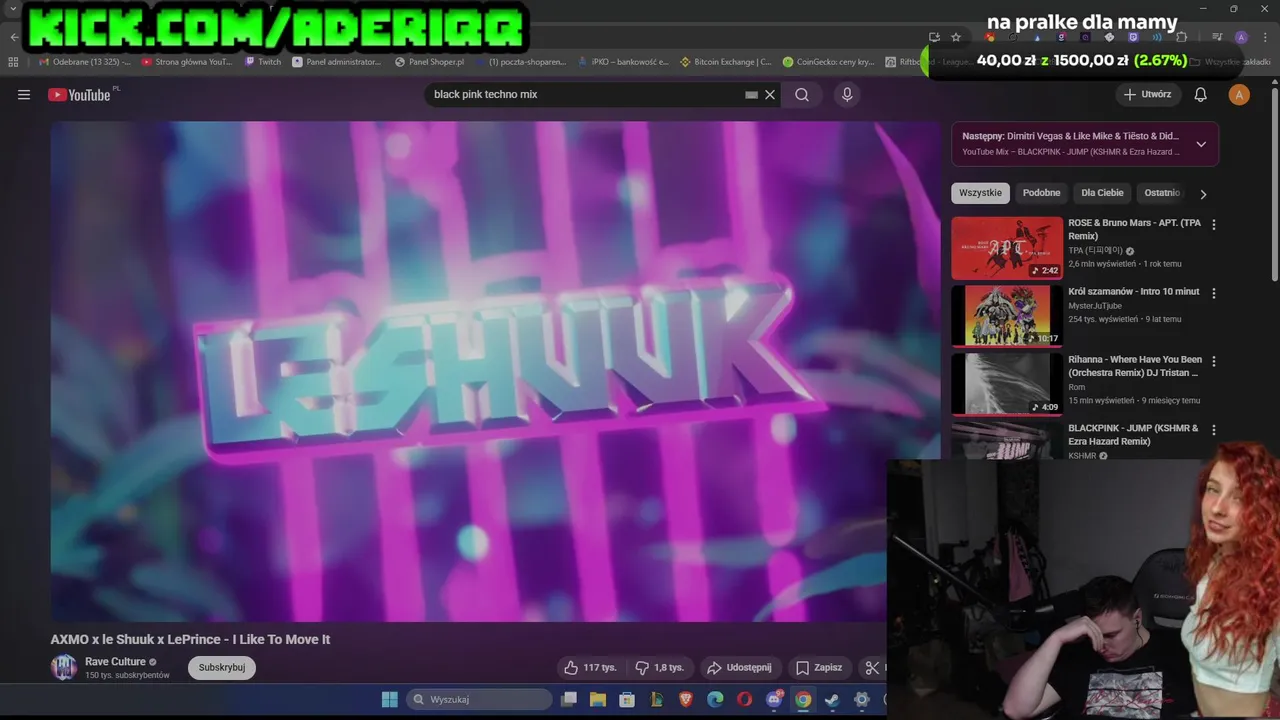Open more options for BLACKPINK JUMP remix video
The height and width of the screenshot is (720, 1280).
point(1214,430)
